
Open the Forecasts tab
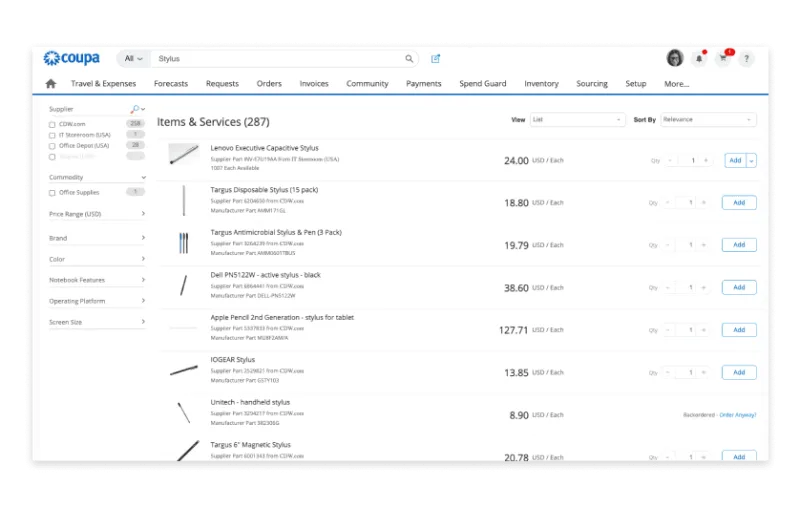[171, 84]
